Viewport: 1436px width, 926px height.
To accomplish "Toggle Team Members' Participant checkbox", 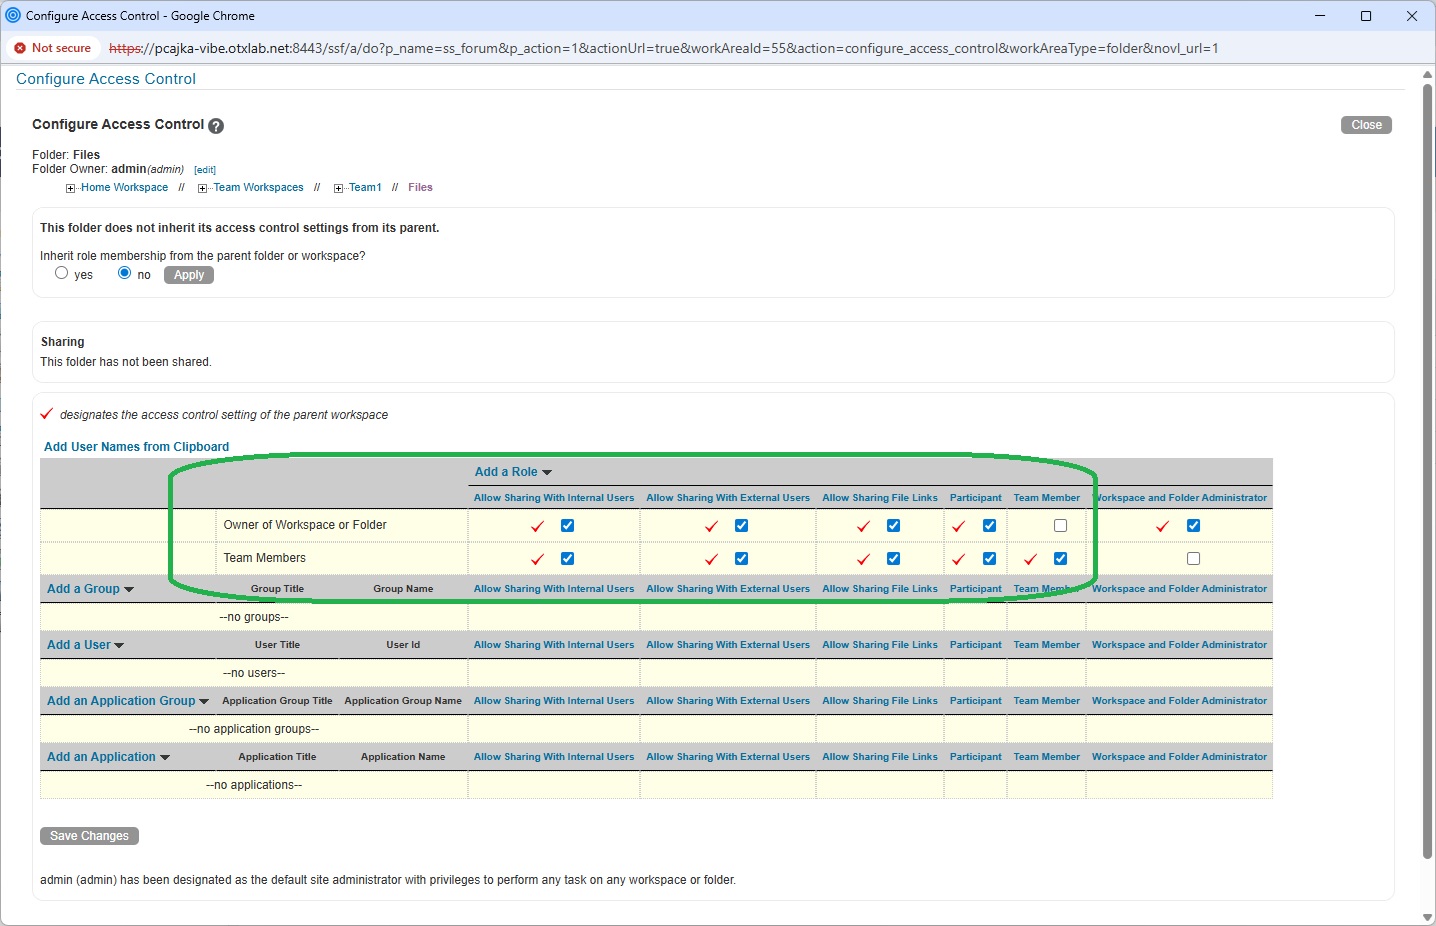I will point(989,559).
